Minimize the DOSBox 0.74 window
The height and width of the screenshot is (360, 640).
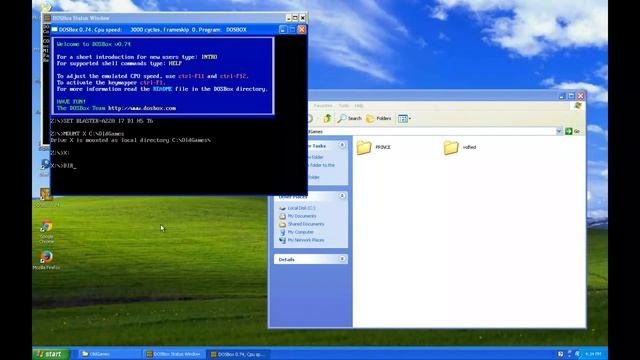click(283, 29)
